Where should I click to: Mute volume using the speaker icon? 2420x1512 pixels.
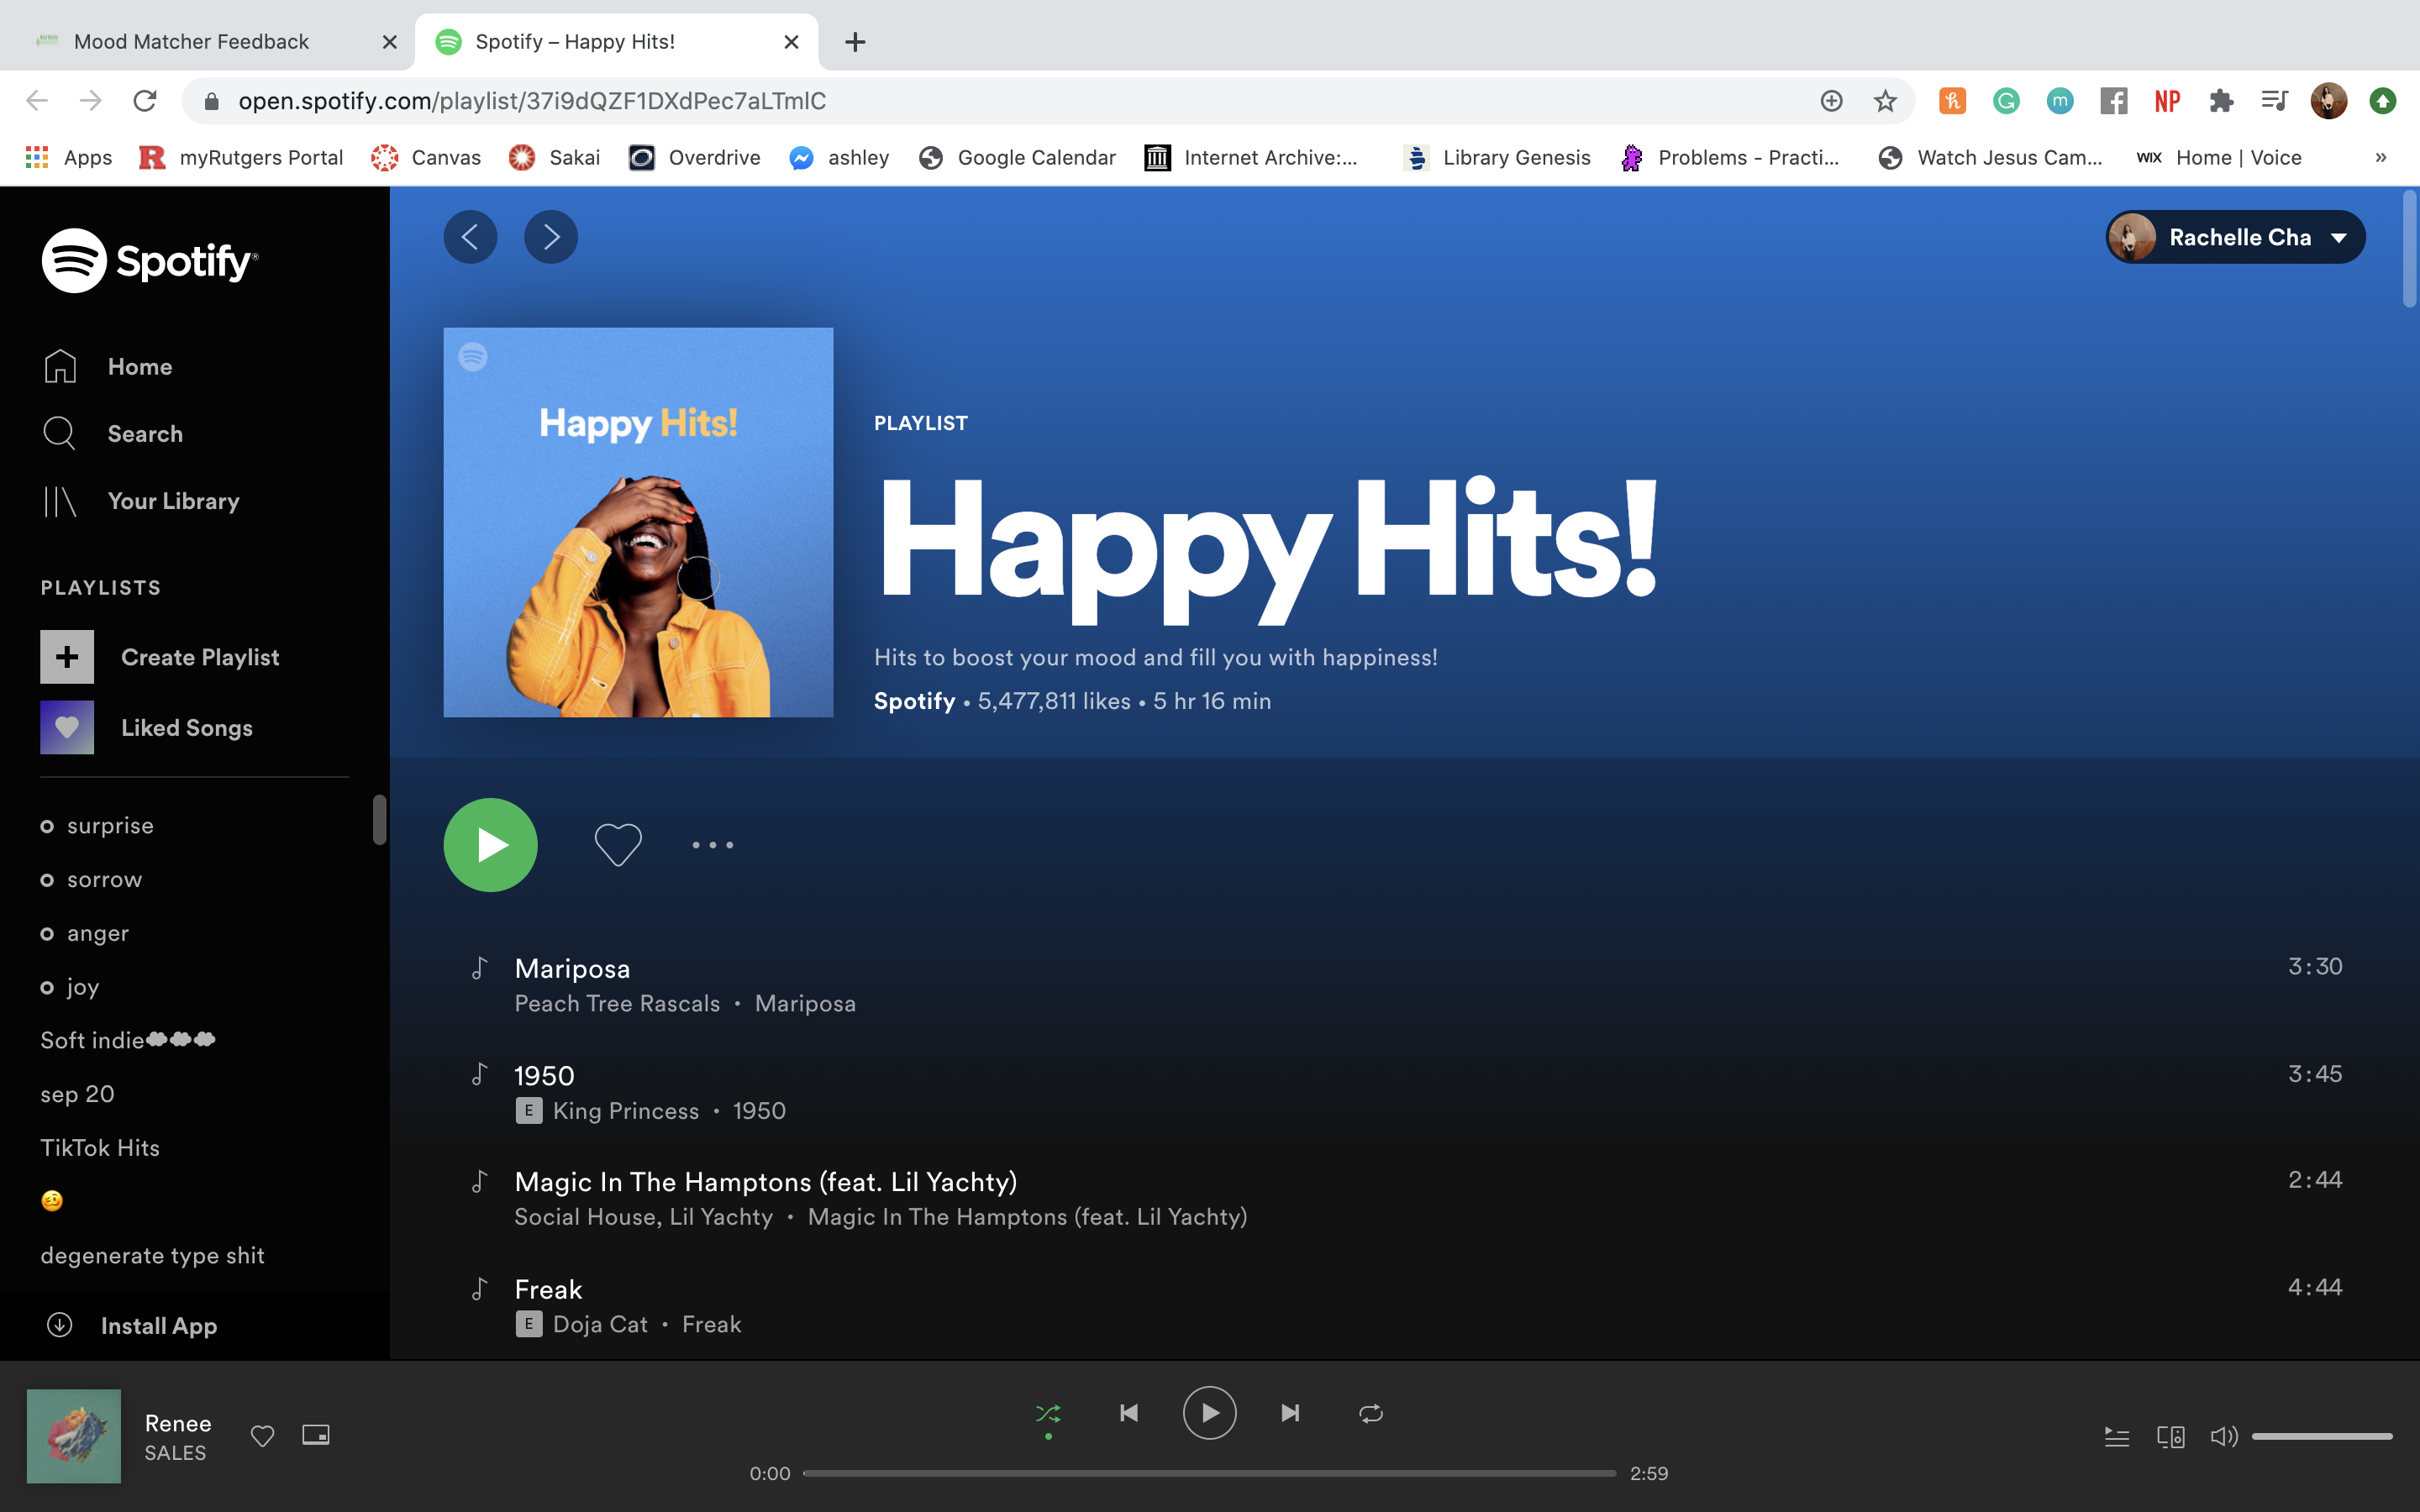click(2223, 1437)
